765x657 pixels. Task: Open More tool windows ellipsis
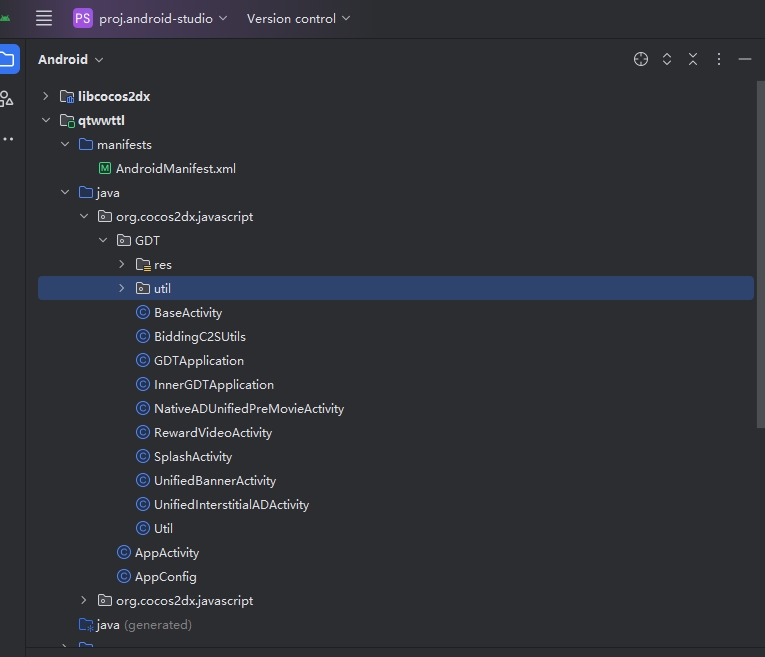pos(7,139)
